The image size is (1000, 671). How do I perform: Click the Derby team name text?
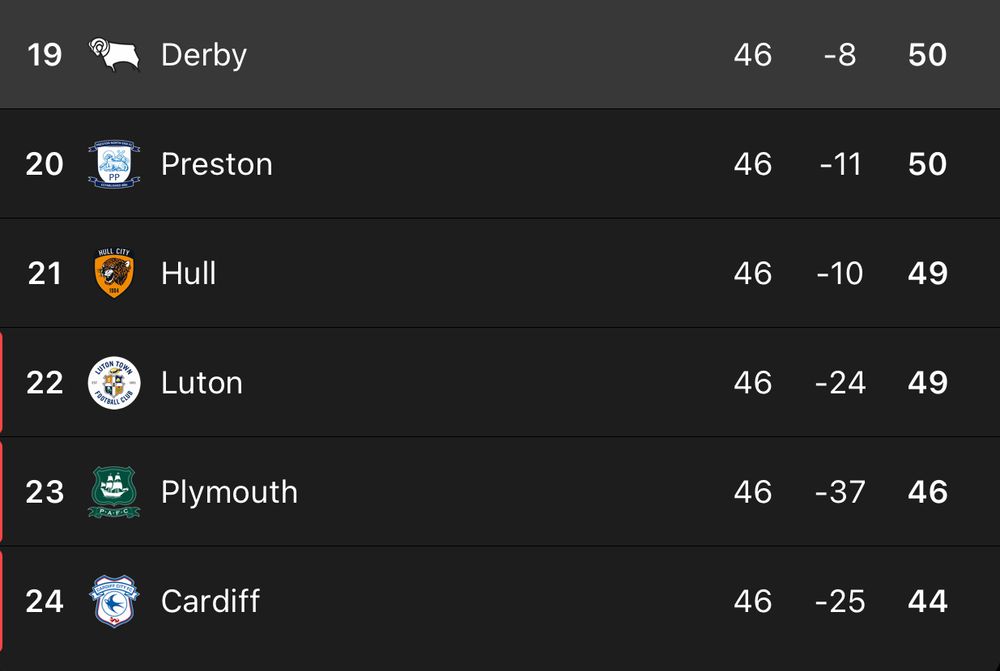[x=203, y=54]
